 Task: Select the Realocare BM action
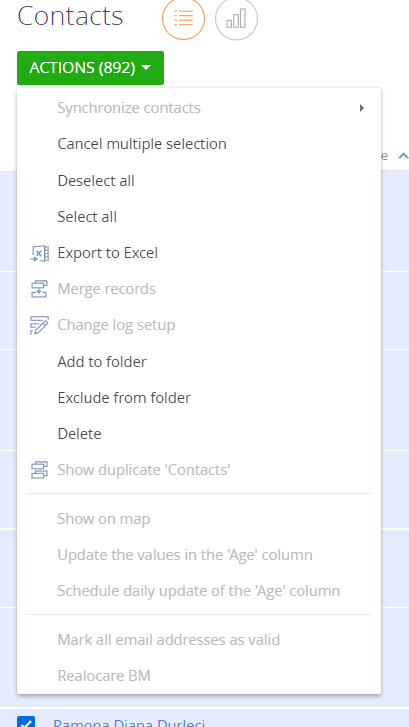tap(104, 676)
